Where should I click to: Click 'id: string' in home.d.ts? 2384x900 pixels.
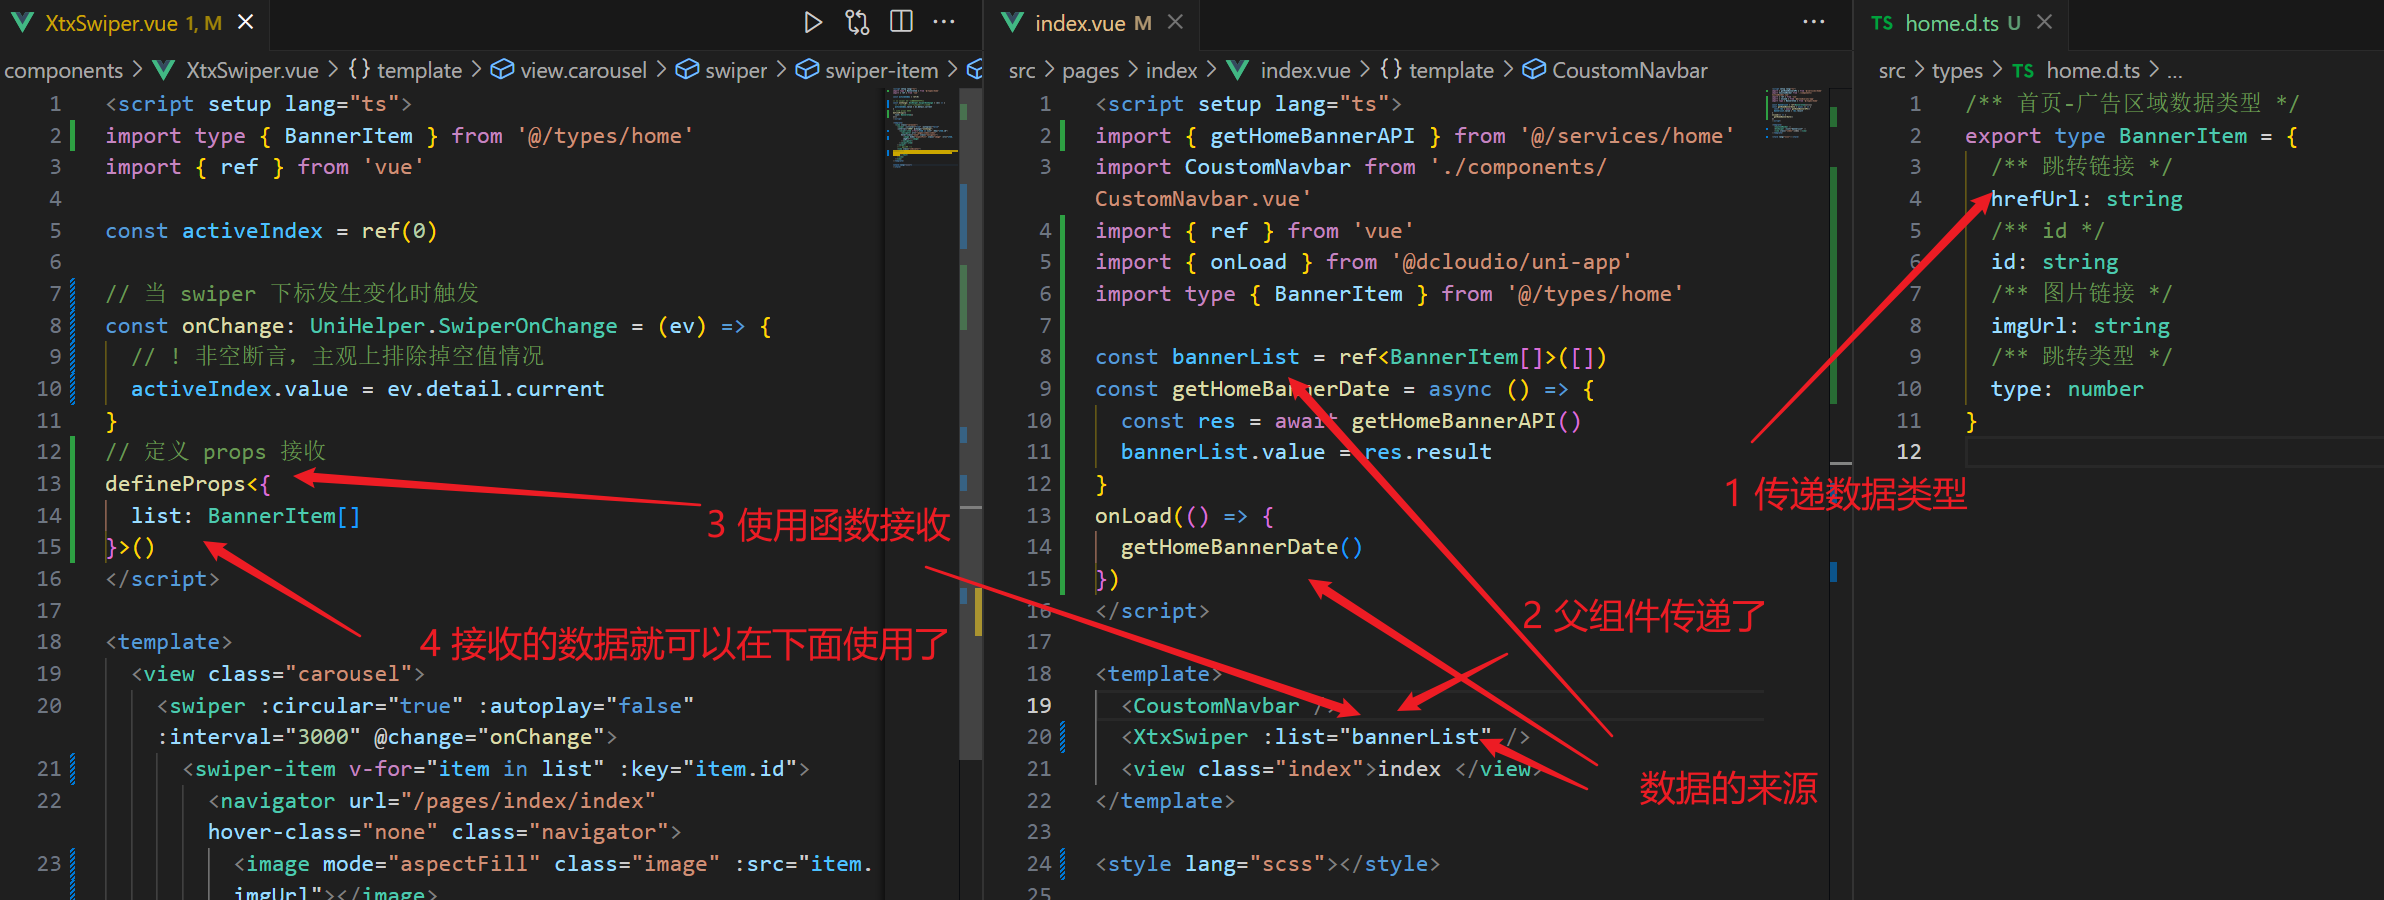click(2054, 262)
